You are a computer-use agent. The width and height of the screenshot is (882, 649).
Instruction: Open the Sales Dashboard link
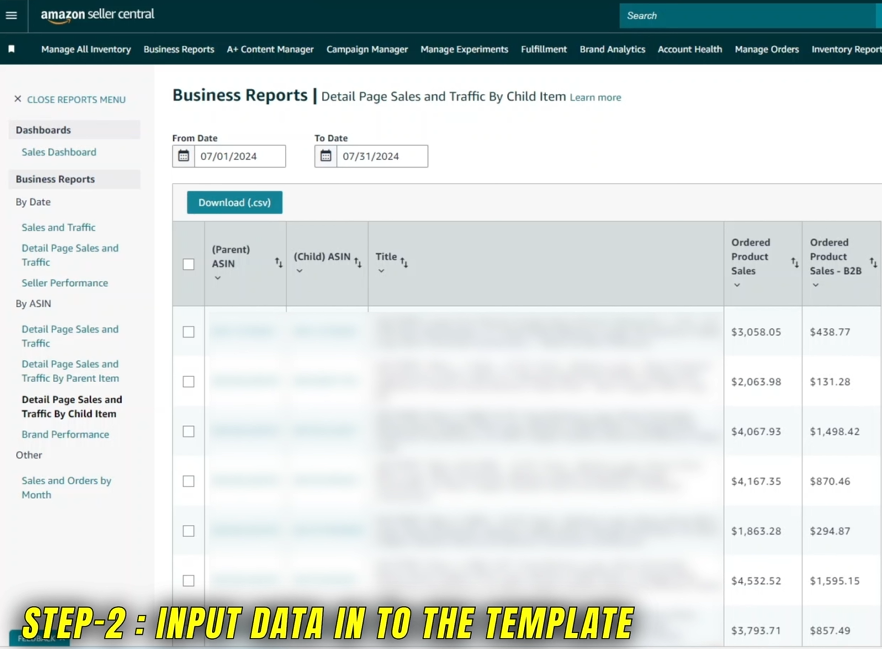click(59, 152)
